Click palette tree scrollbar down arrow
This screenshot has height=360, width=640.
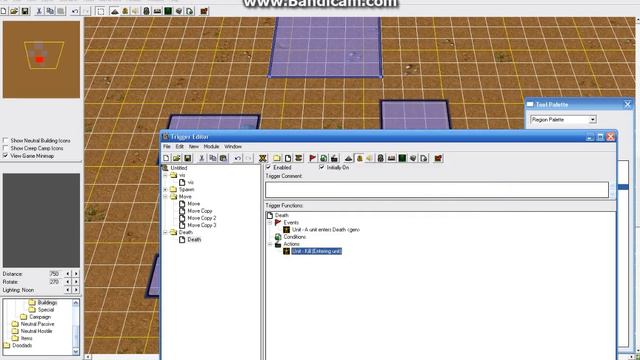76,351
